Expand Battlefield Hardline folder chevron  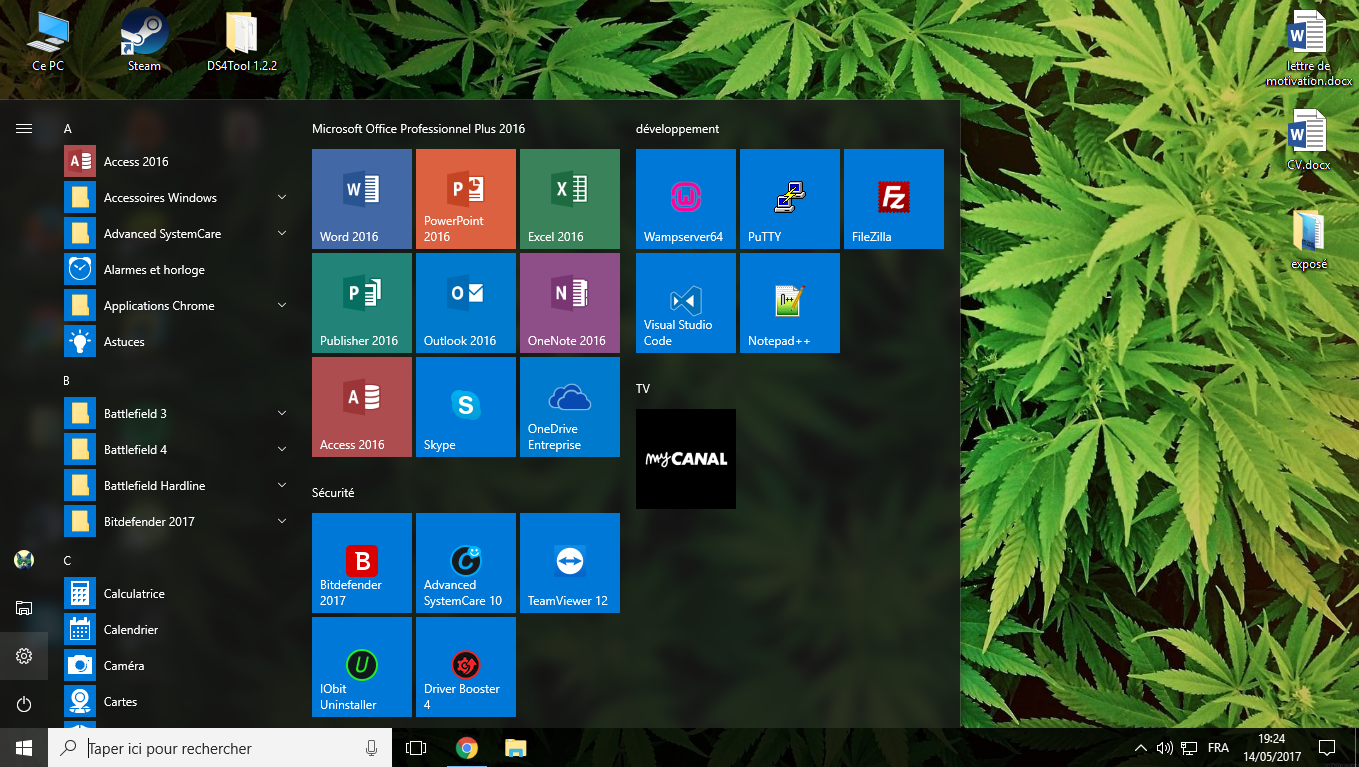click(x=282, y=485)
